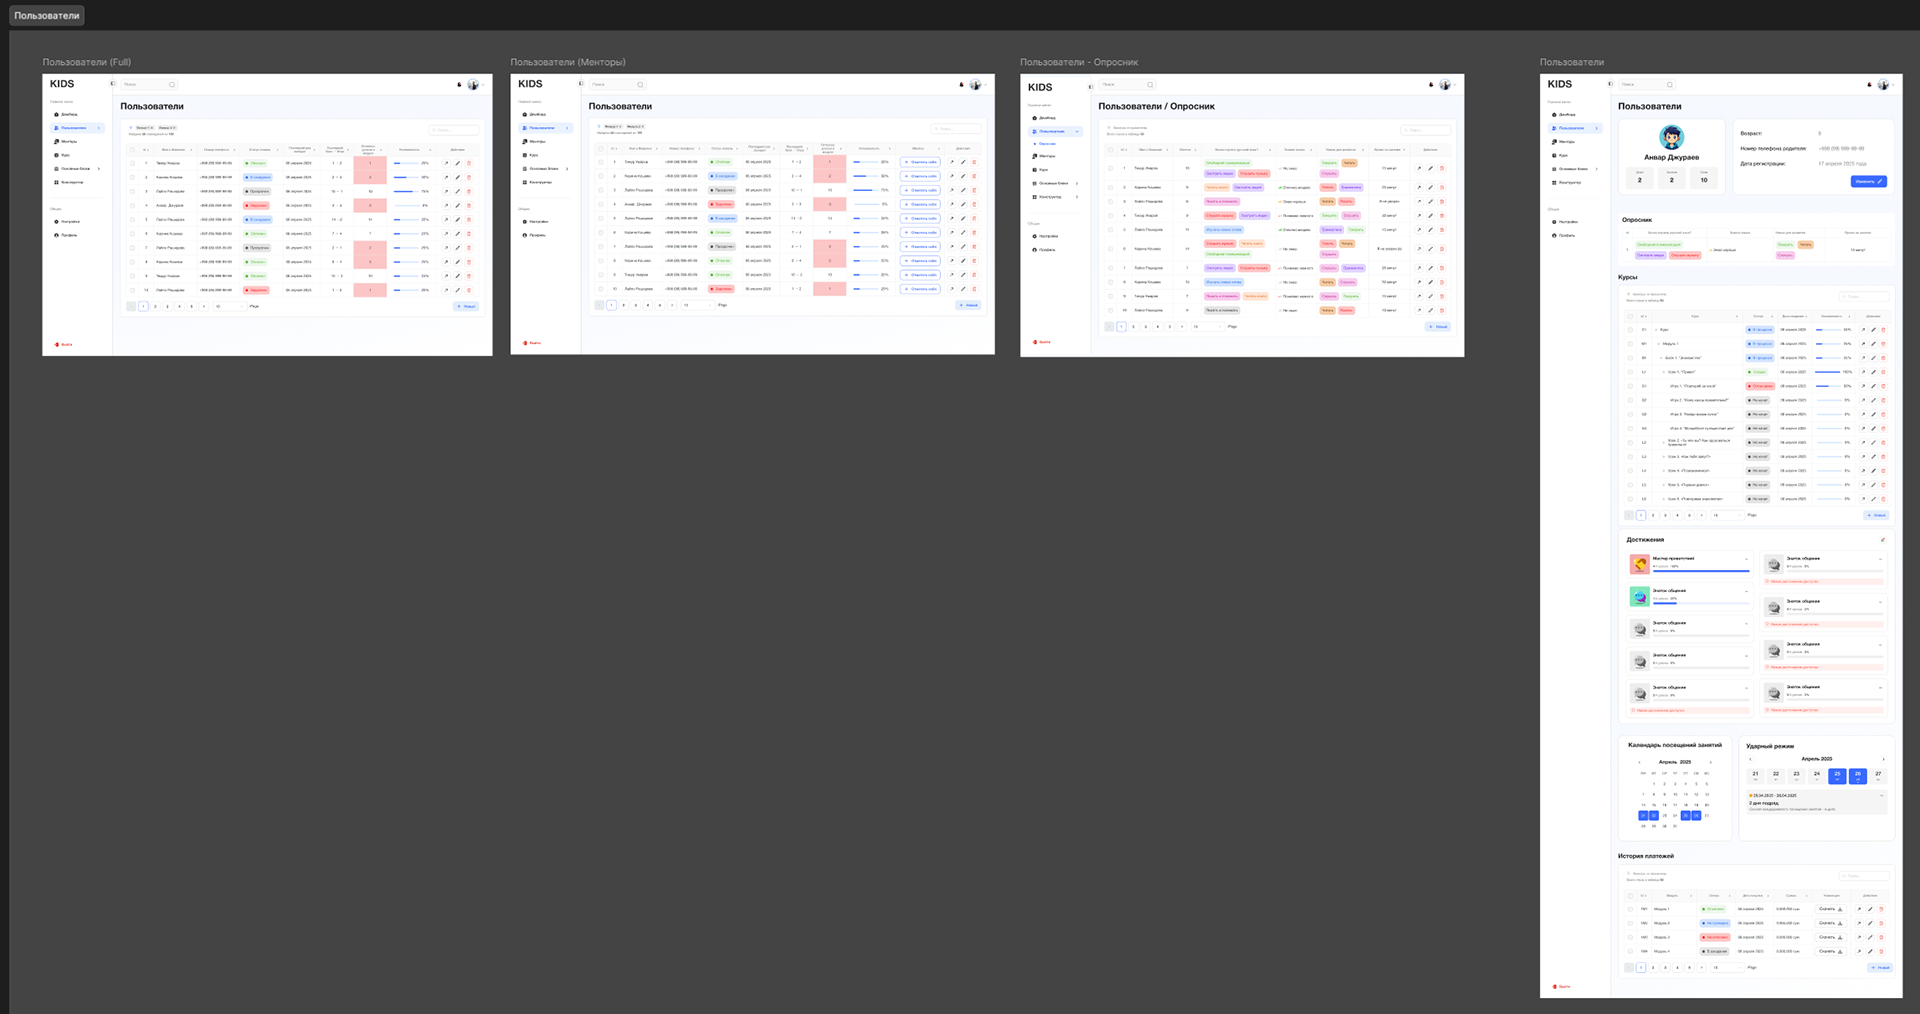This screenshot has width=1920, height=1014.
Task: Click the row 10 pencil edit icon in the Менторы frame
Action: [x=963, y=289]
